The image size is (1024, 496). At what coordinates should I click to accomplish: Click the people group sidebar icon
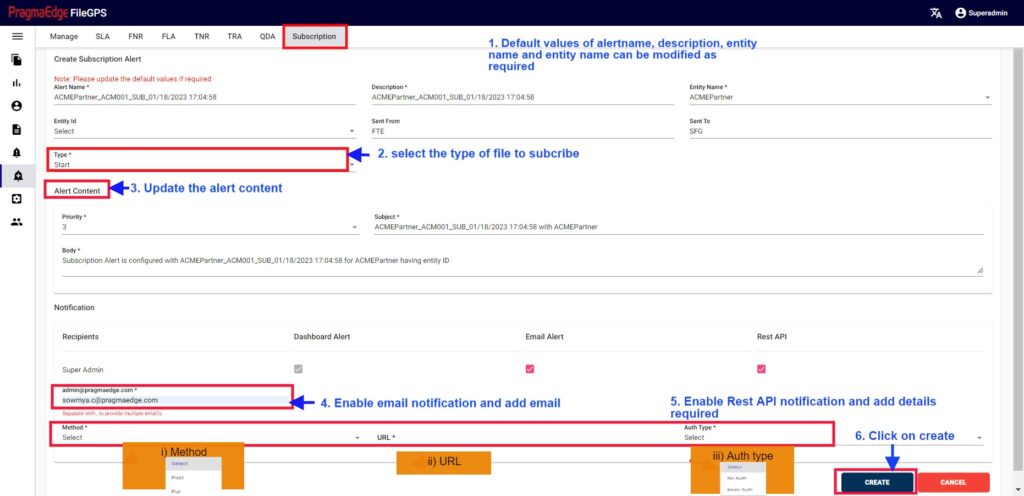point(17,222)
